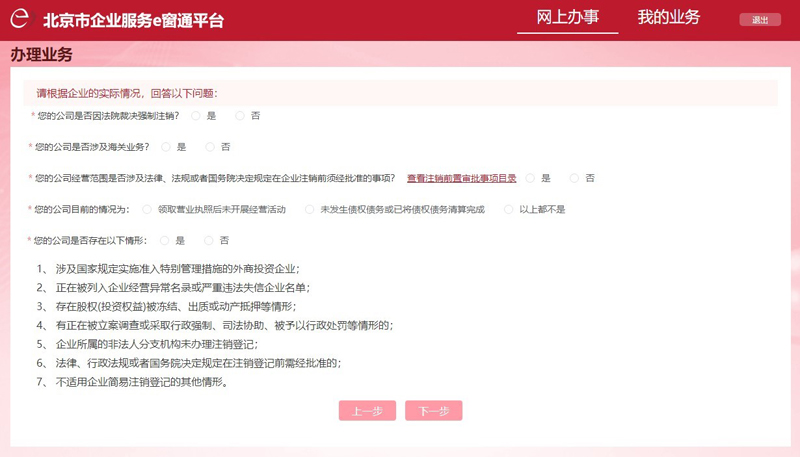Choose 否 for 涉及海关业务 question
Image resolution: width=800 pixels, height=457 pixels.
(210, 147)
